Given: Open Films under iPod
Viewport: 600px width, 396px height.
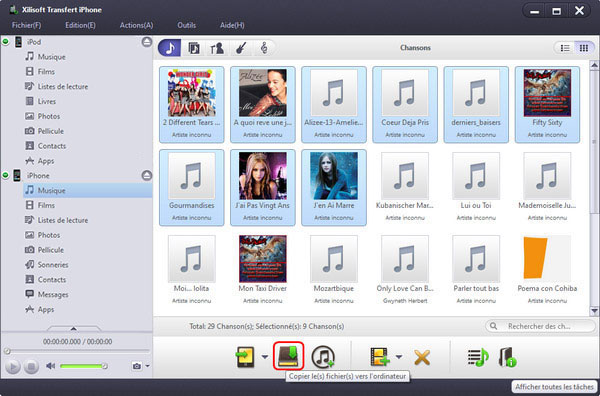Looking at the screenshot, I should tap(46, 72).
